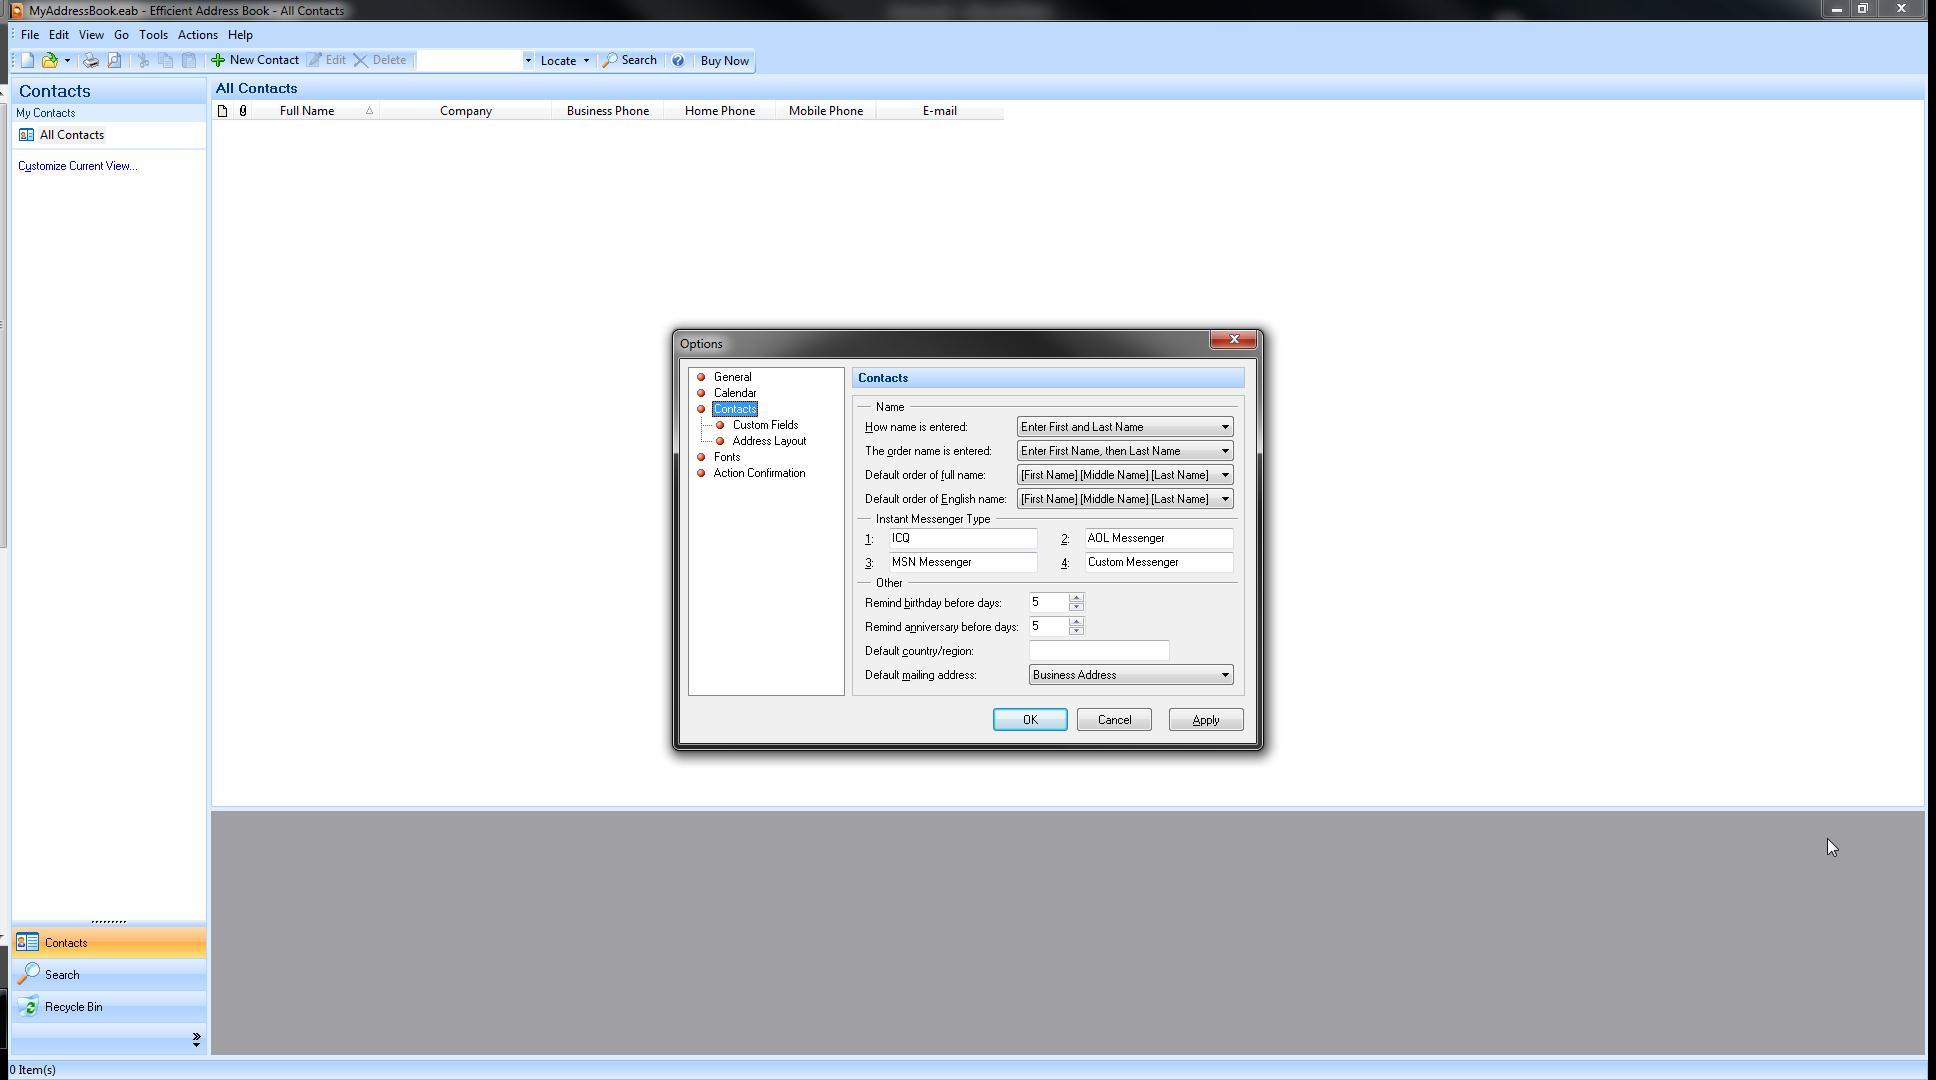Image resolution: width=1936 pixels, height=1080 pixels.
Task: Open the File menu
Action: (x=30, y=34)
